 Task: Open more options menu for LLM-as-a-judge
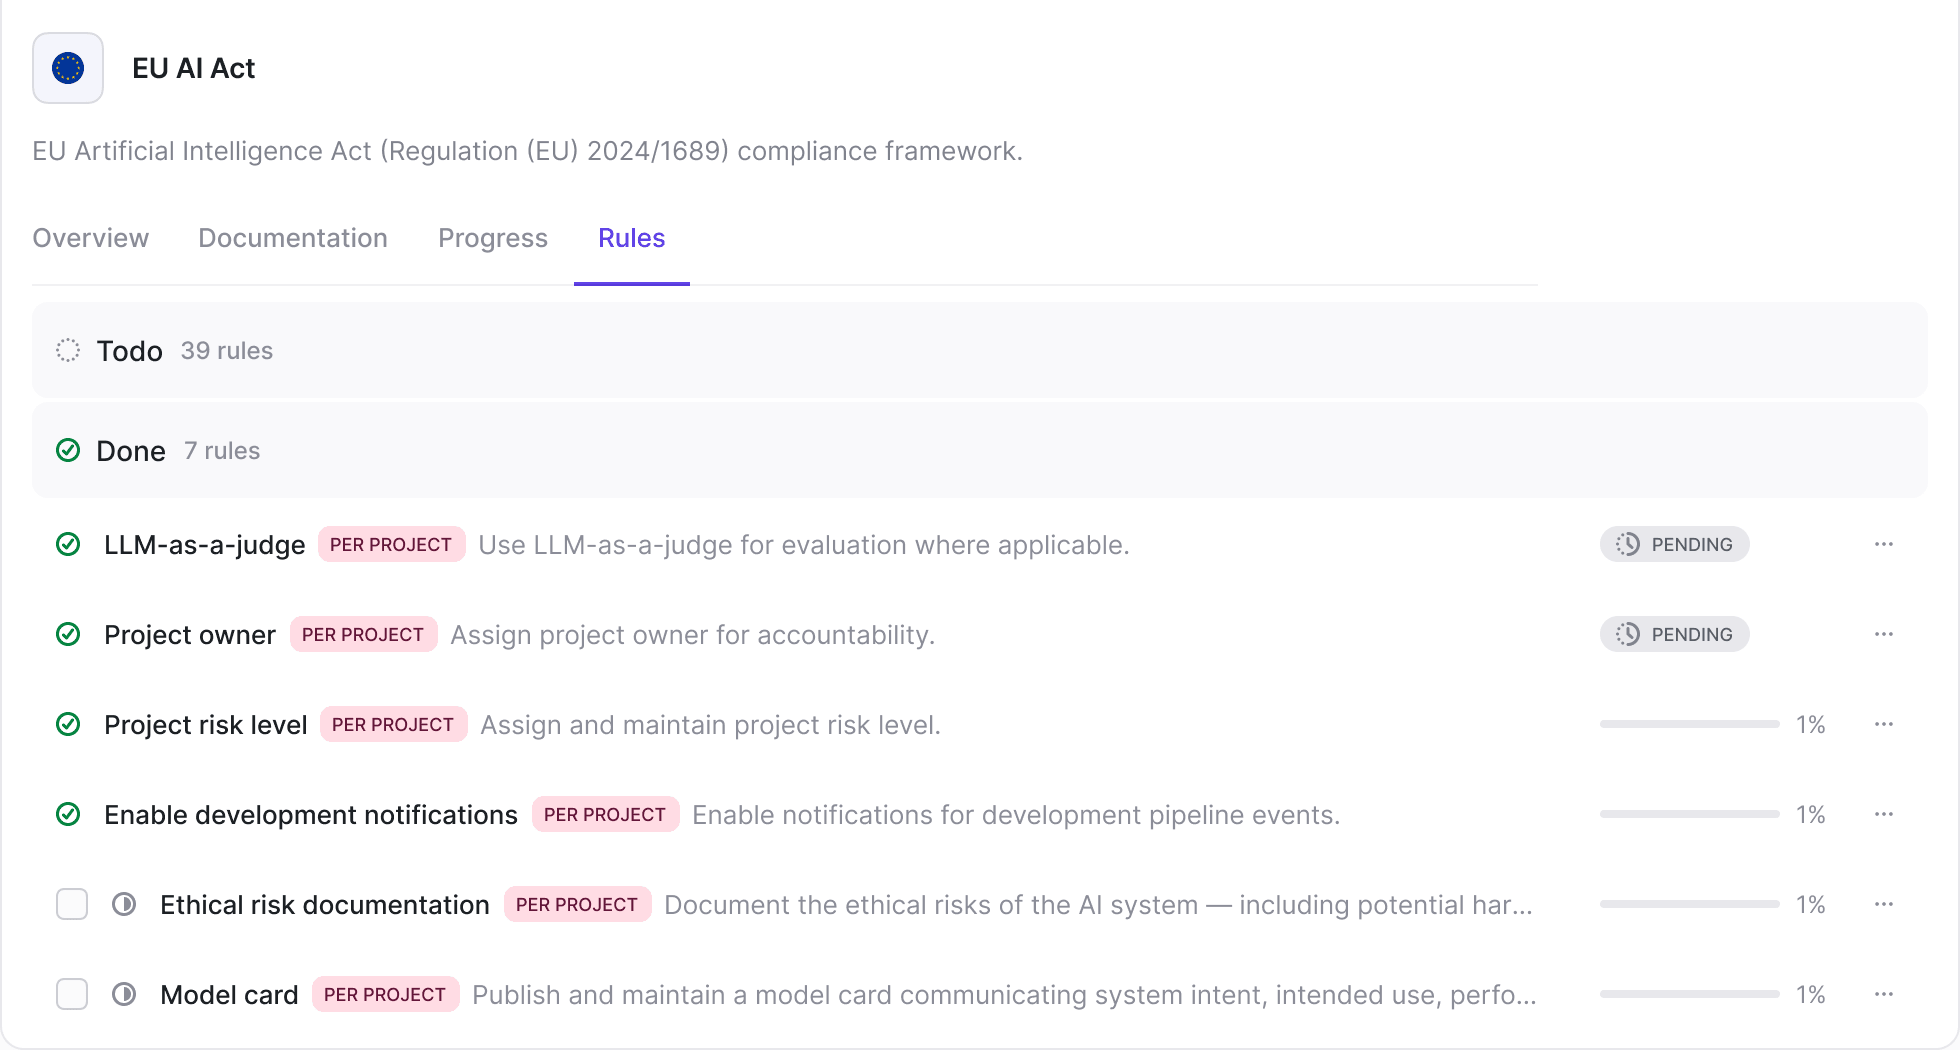coord(1884,544)
